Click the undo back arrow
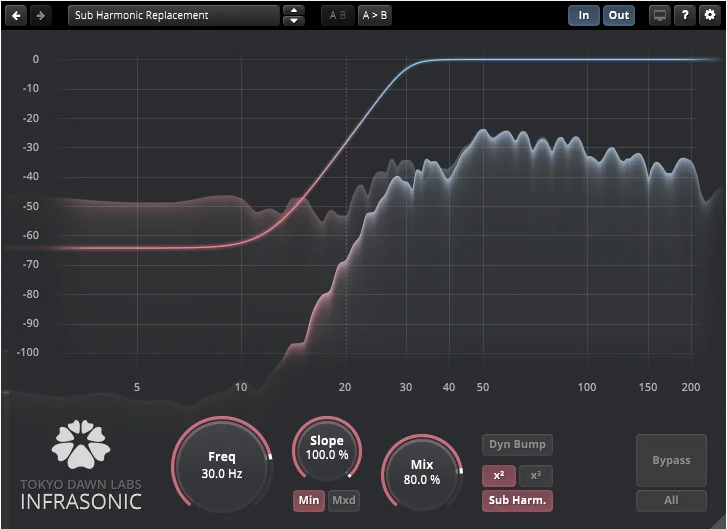Screen dimensions: 727x529 pyautogui.click(x=16, y=15)
